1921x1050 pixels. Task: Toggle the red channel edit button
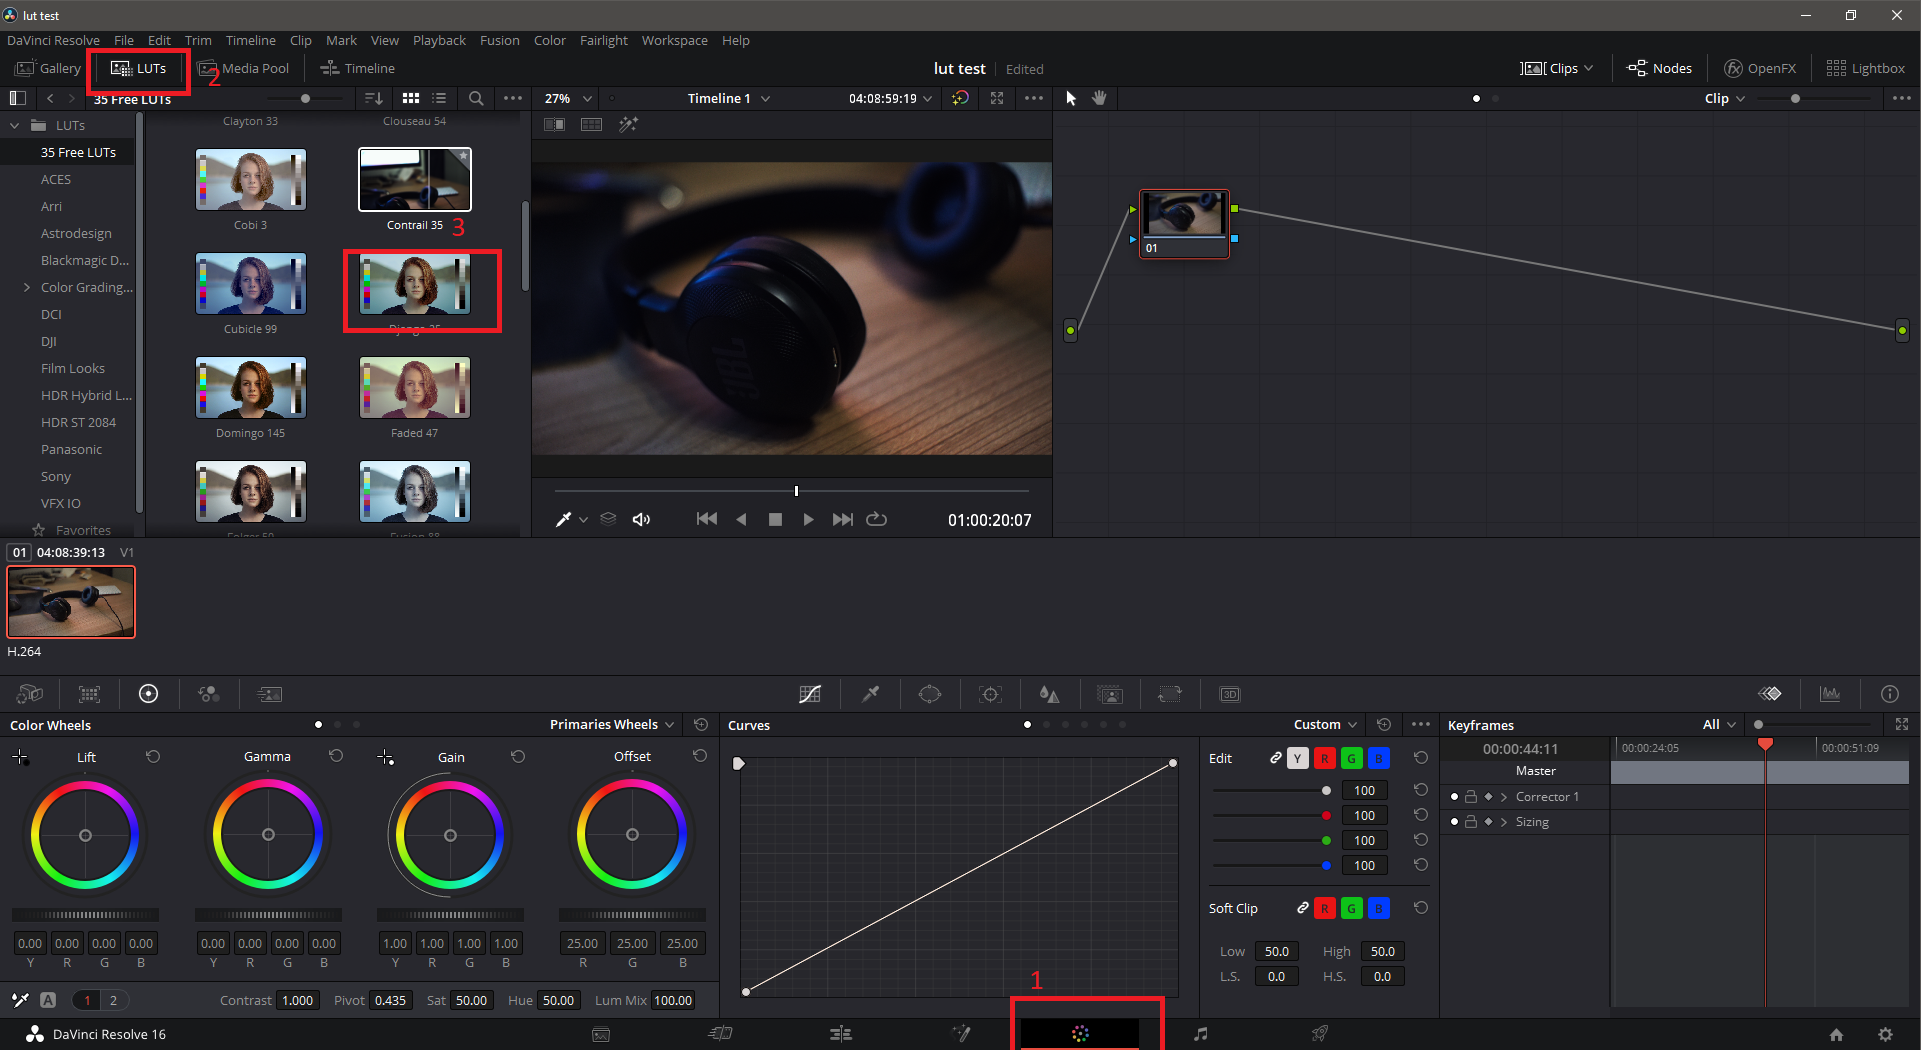pyautogui.click(x=1324, y=759)
